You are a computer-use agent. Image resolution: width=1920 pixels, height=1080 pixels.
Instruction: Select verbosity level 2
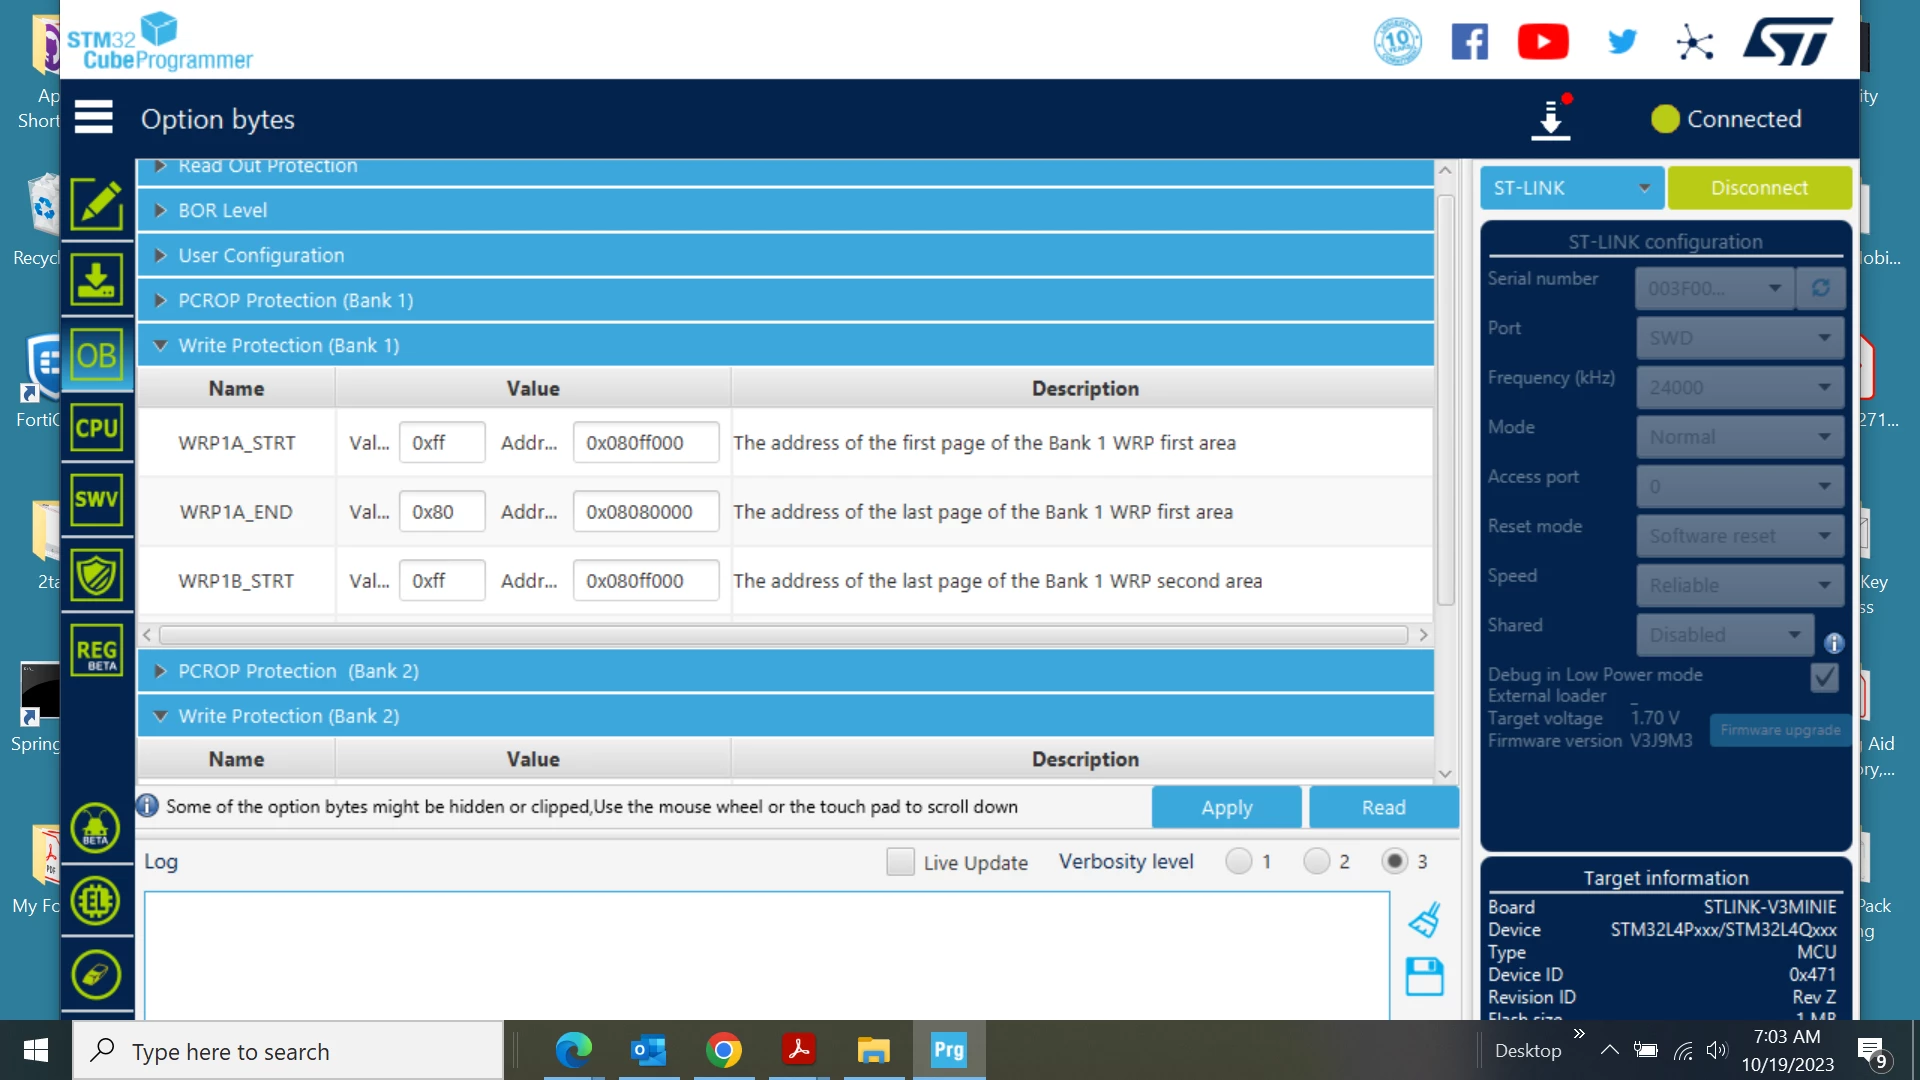[1316, 861]
